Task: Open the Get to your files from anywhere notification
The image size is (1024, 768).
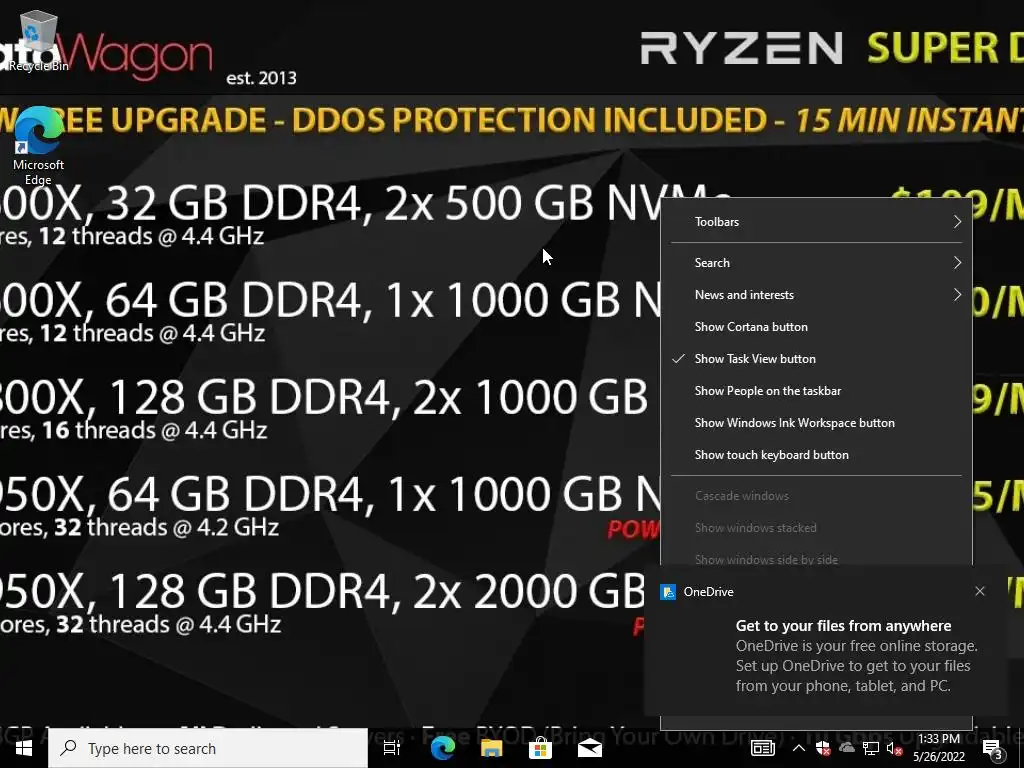Action: coord(825,642)
